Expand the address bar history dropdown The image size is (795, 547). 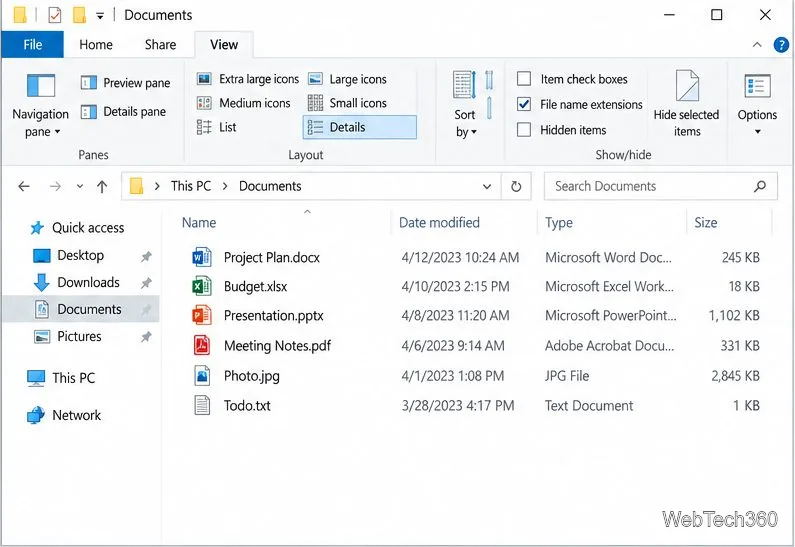pos(487,187)
